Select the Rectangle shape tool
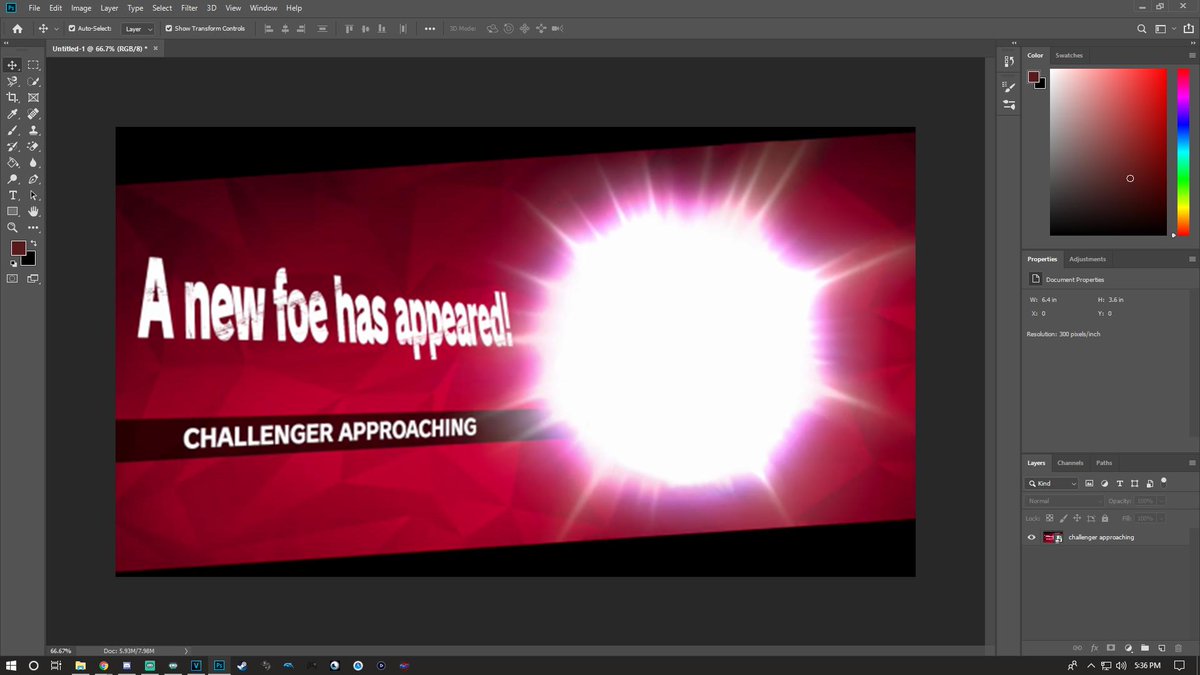This screenshot has height=675, width=1200. point(13,211)
